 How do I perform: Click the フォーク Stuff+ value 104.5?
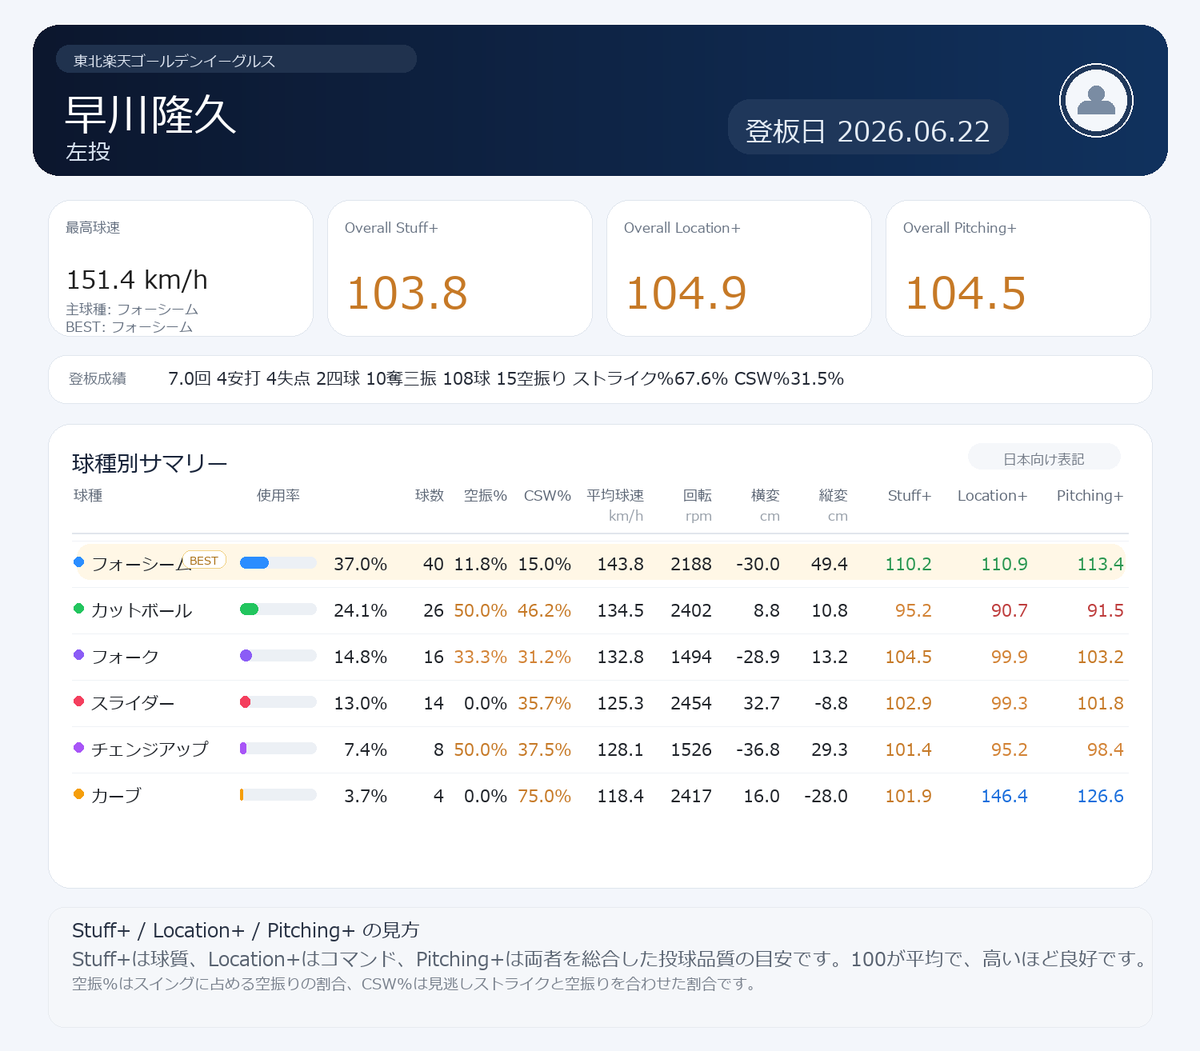tap(908, 657)
